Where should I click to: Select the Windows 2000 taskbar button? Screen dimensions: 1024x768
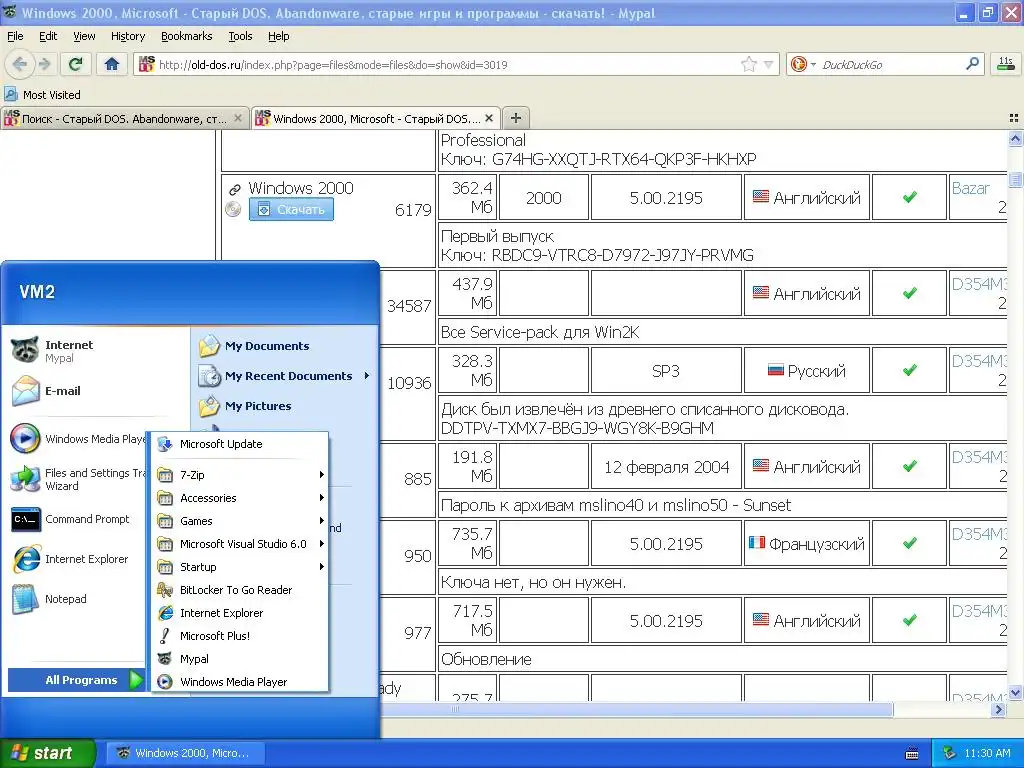coord(185,753)
